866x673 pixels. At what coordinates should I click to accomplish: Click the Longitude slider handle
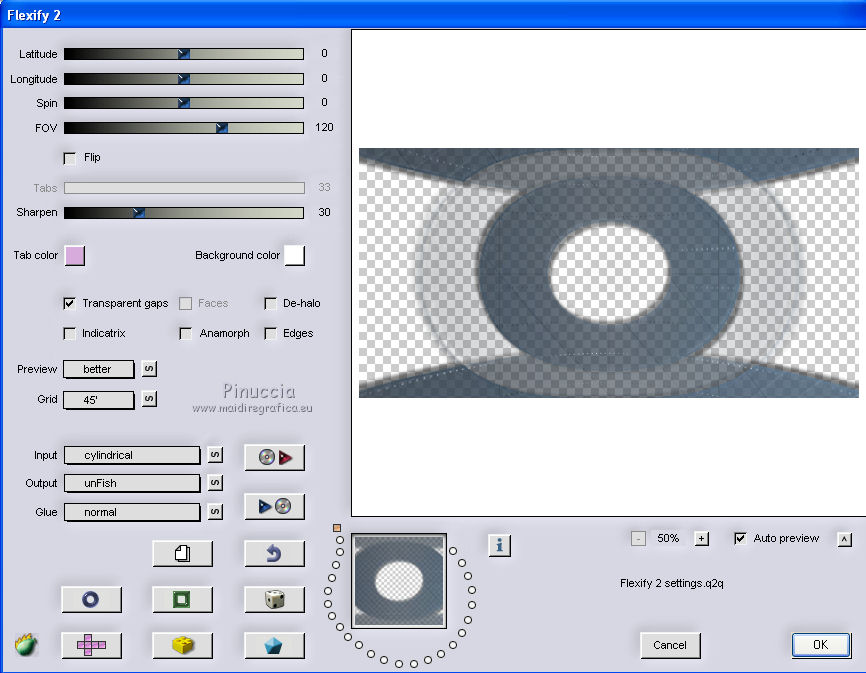click(184, 79)
